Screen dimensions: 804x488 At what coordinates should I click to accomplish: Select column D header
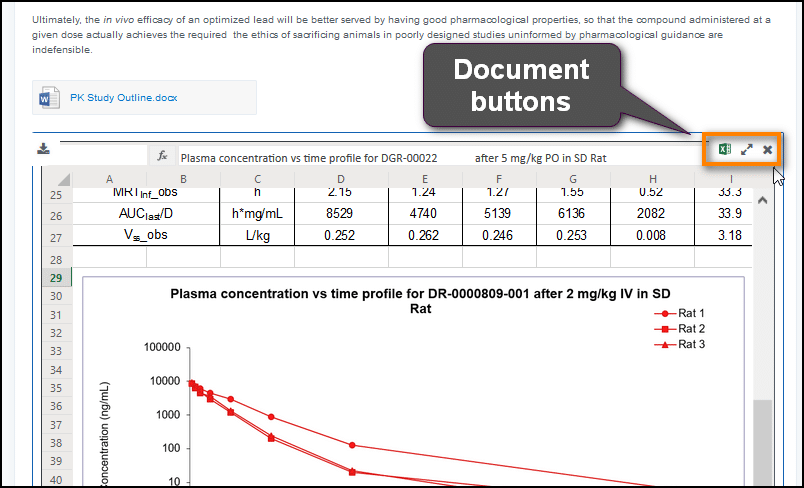pos(341,179)
